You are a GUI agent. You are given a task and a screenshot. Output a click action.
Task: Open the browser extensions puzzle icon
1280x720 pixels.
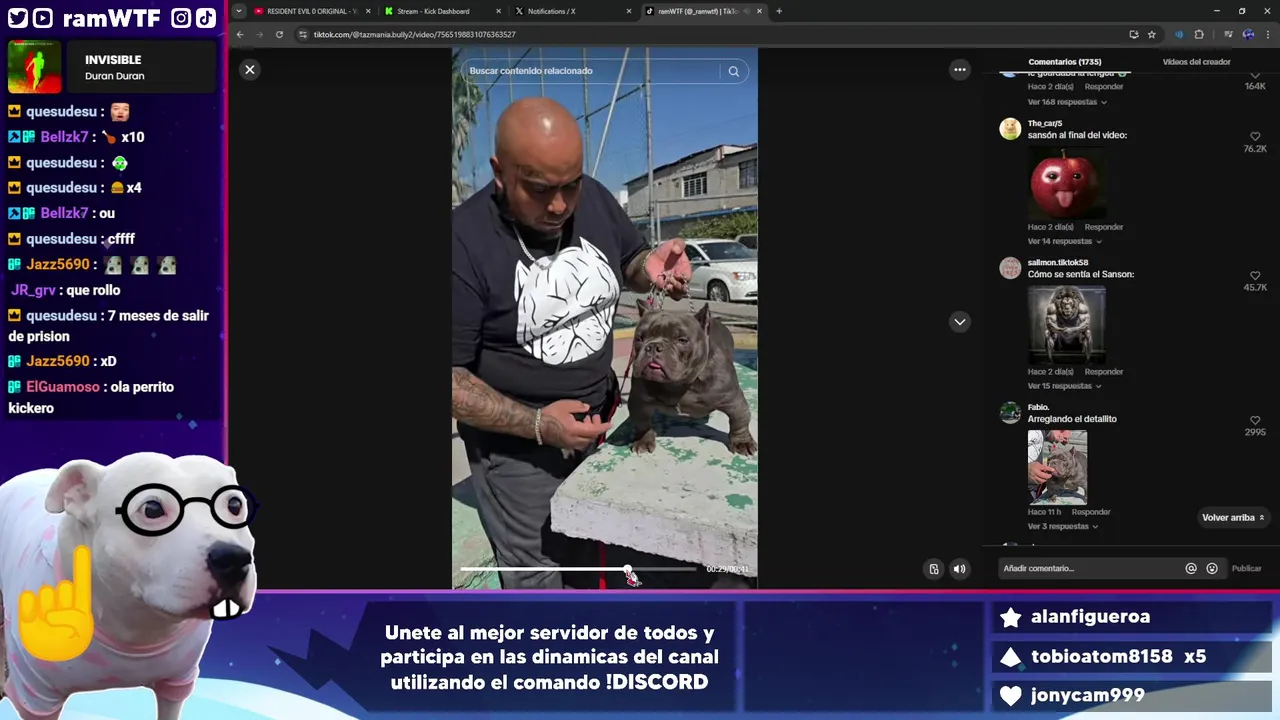click(x=1199, y=34)
